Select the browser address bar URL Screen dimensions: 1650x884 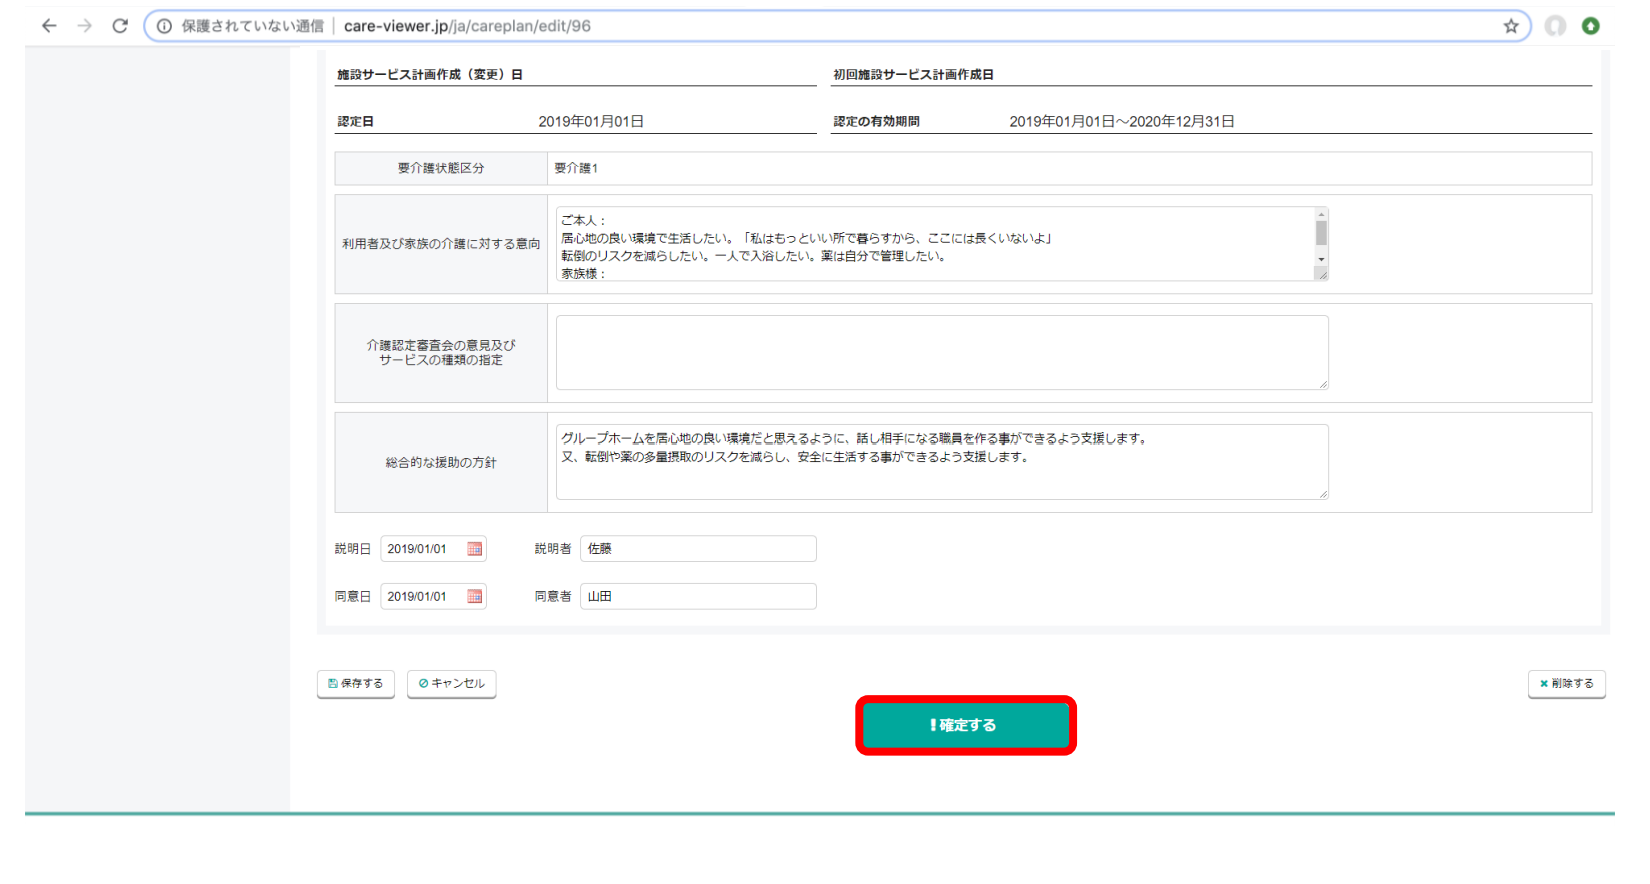[x=467, y=26]
